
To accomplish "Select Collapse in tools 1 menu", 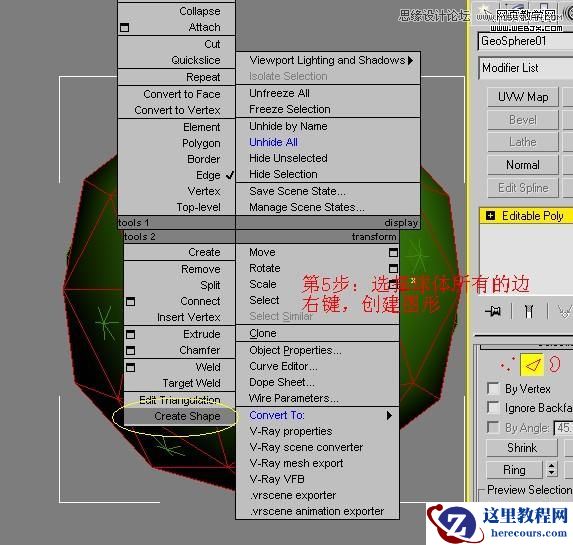I will [x=200, y=11].
